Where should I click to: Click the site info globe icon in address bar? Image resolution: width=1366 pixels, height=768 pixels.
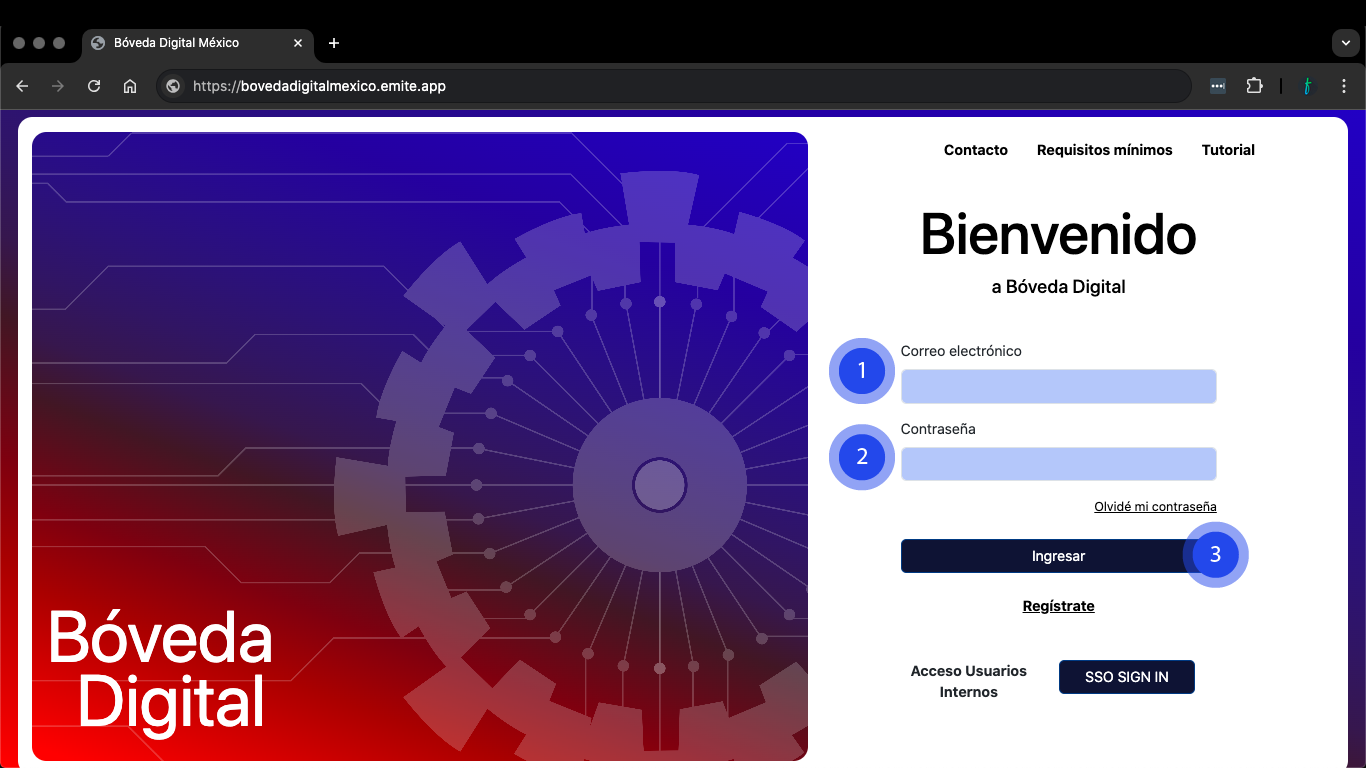173,86
